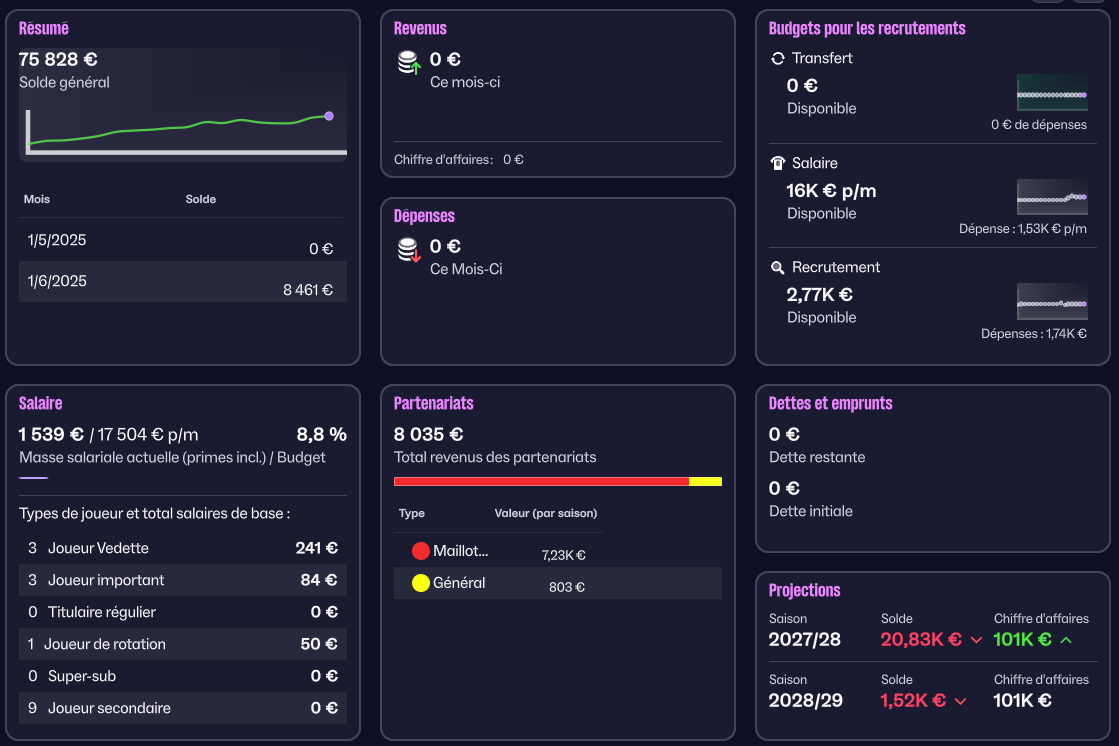The height and width of the screenshot is (746, 1119).
Task: Click the Dépenses coins icon with red arrow
Action: 409,250
